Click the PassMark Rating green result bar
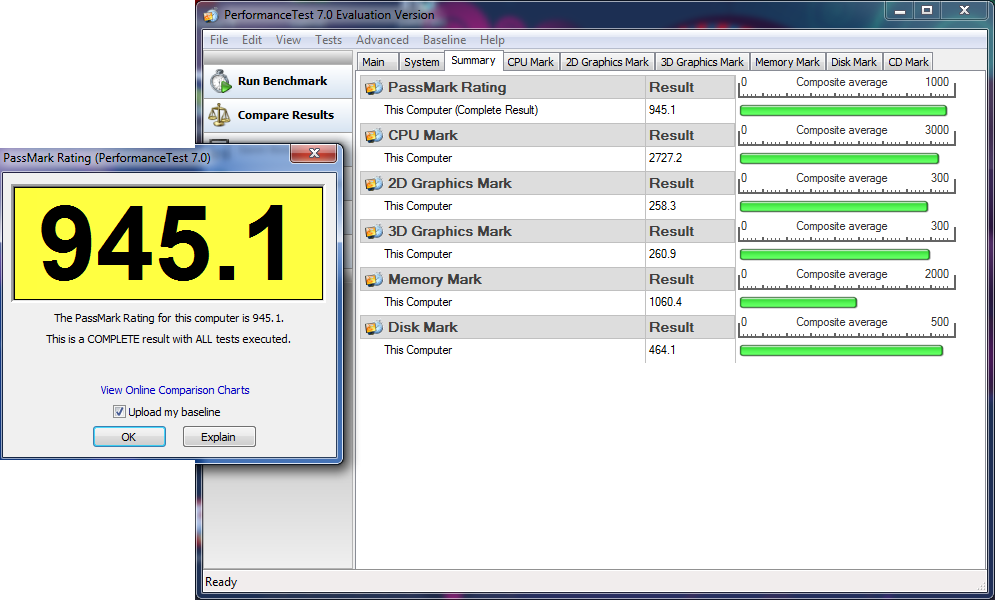 click(x=843, y=110)
